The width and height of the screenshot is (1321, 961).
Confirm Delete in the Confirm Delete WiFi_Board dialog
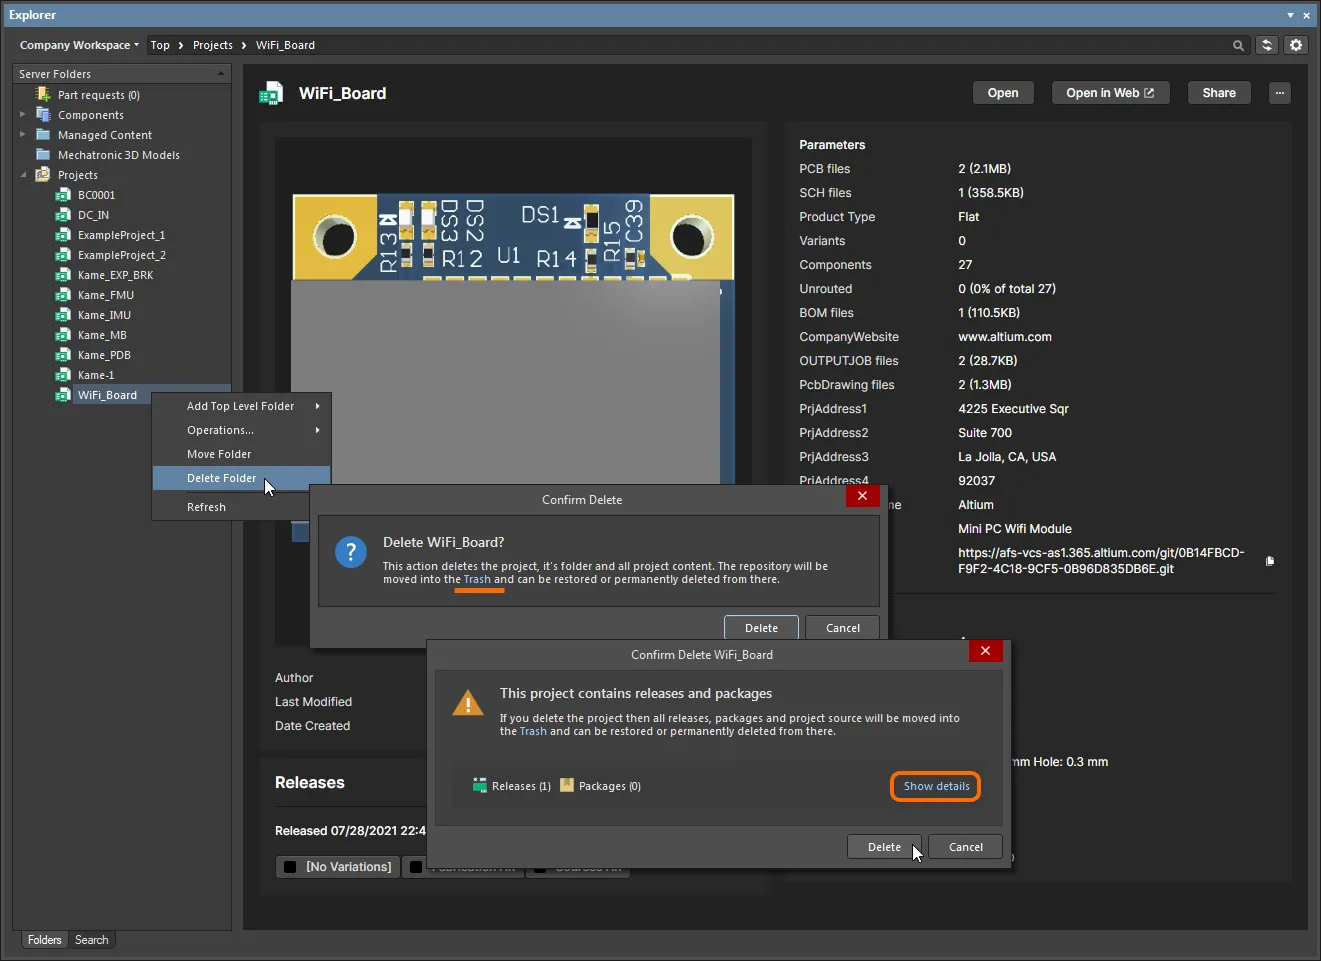tap(884, 847)
